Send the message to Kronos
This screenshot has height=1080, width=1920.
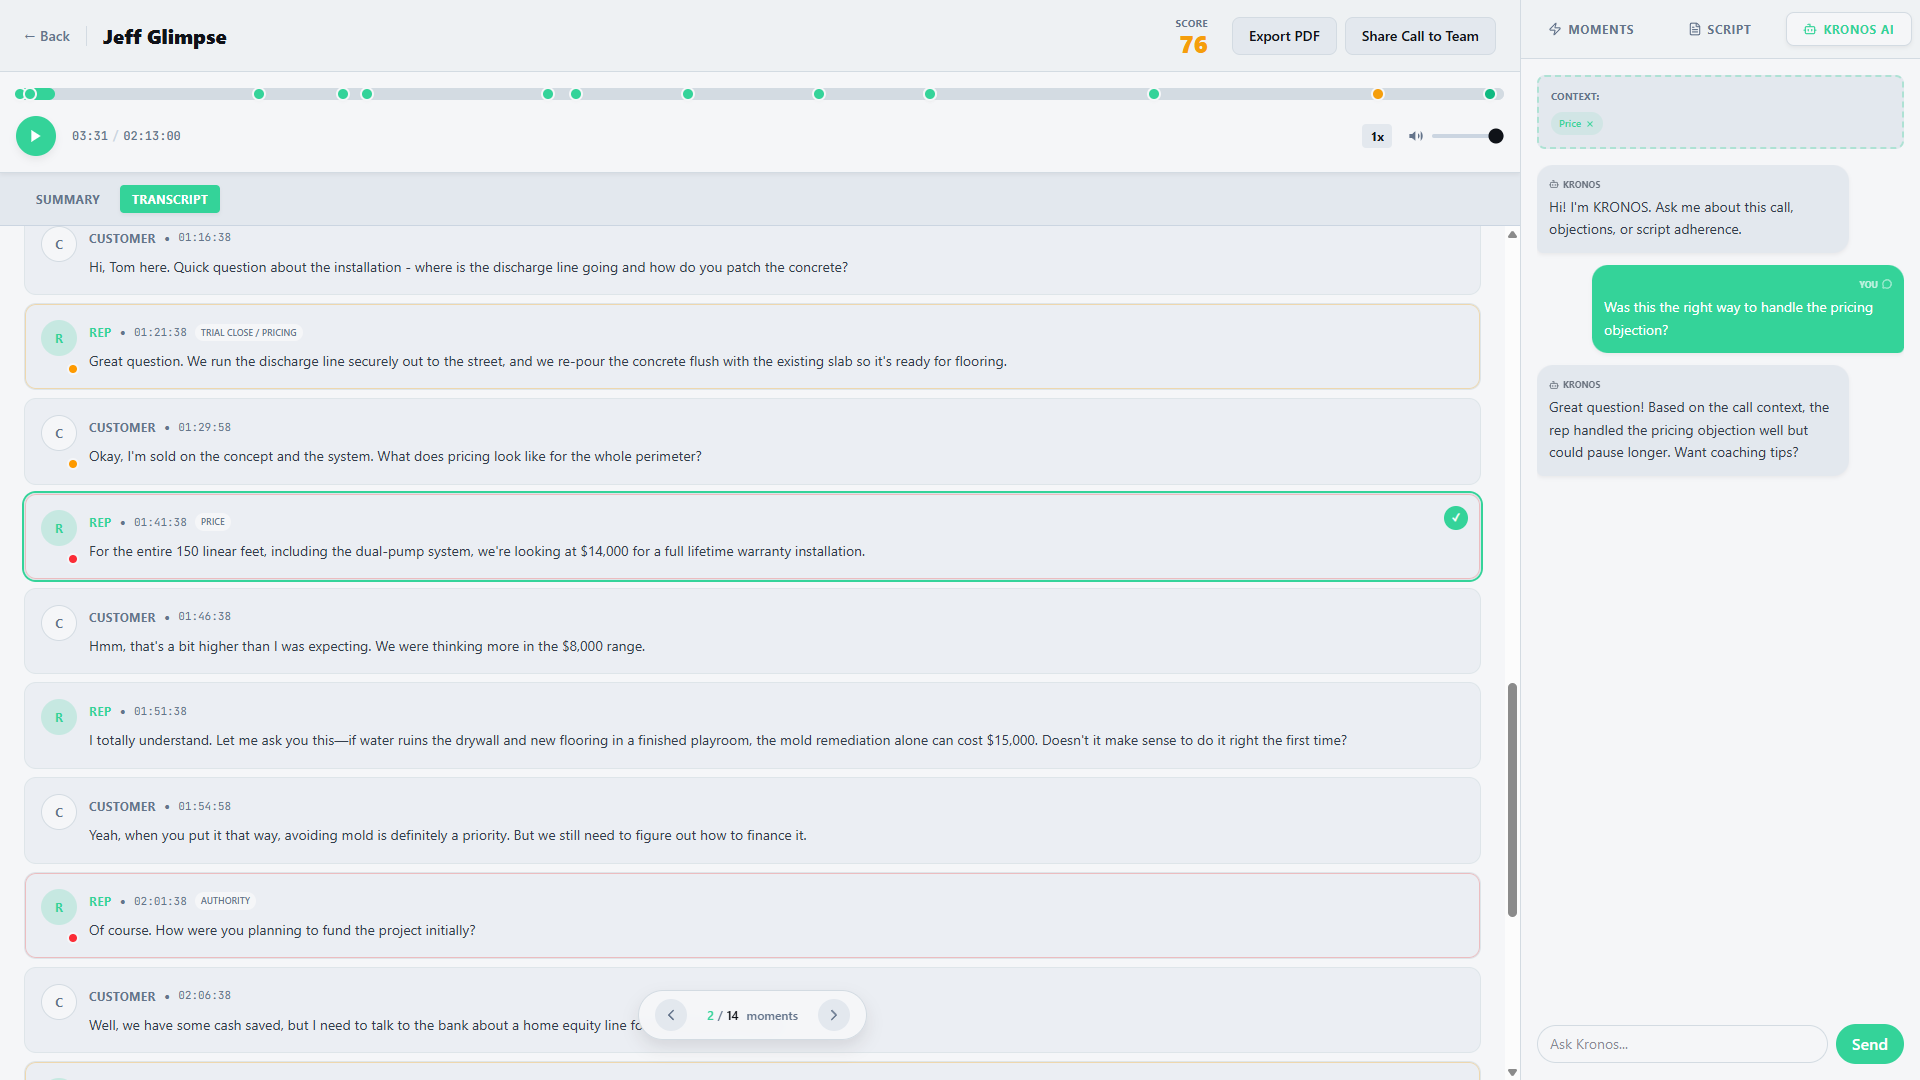(1869, 1044)
